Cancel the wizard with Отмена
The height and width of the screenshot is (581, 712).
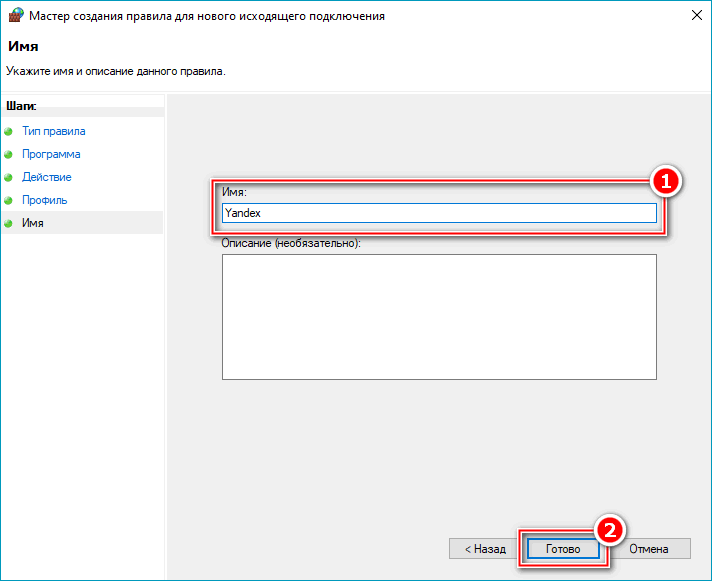pos(647,549)
